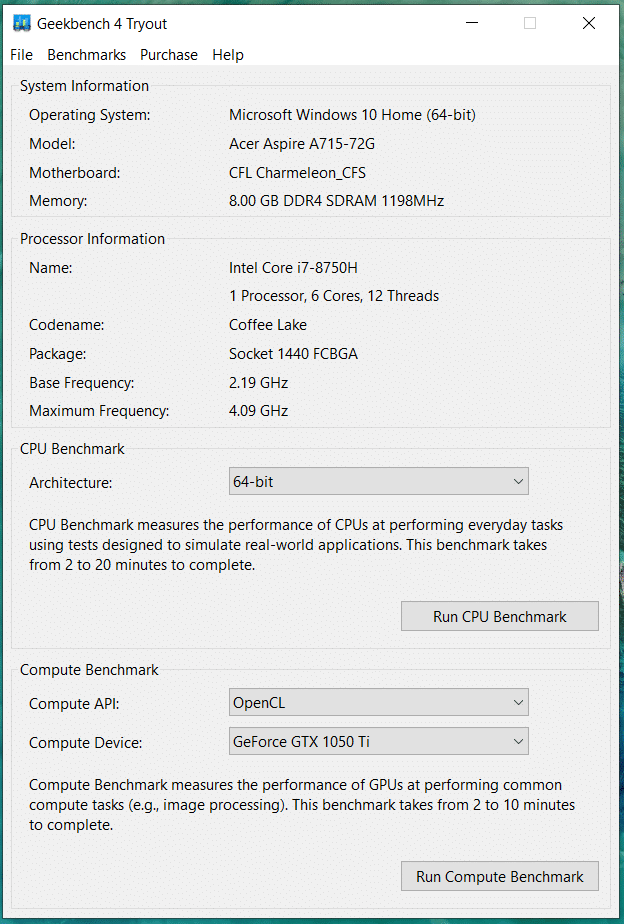Maximize the Geekbench window
The width and height of the screenshot is (624, 924).
530,23
